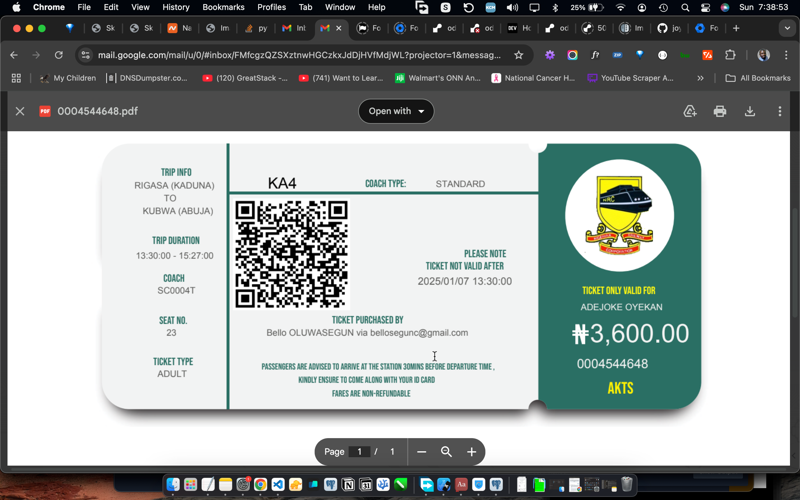Bookmark this page with star icon
The image size is (800, 500).
tap(519, 55)
